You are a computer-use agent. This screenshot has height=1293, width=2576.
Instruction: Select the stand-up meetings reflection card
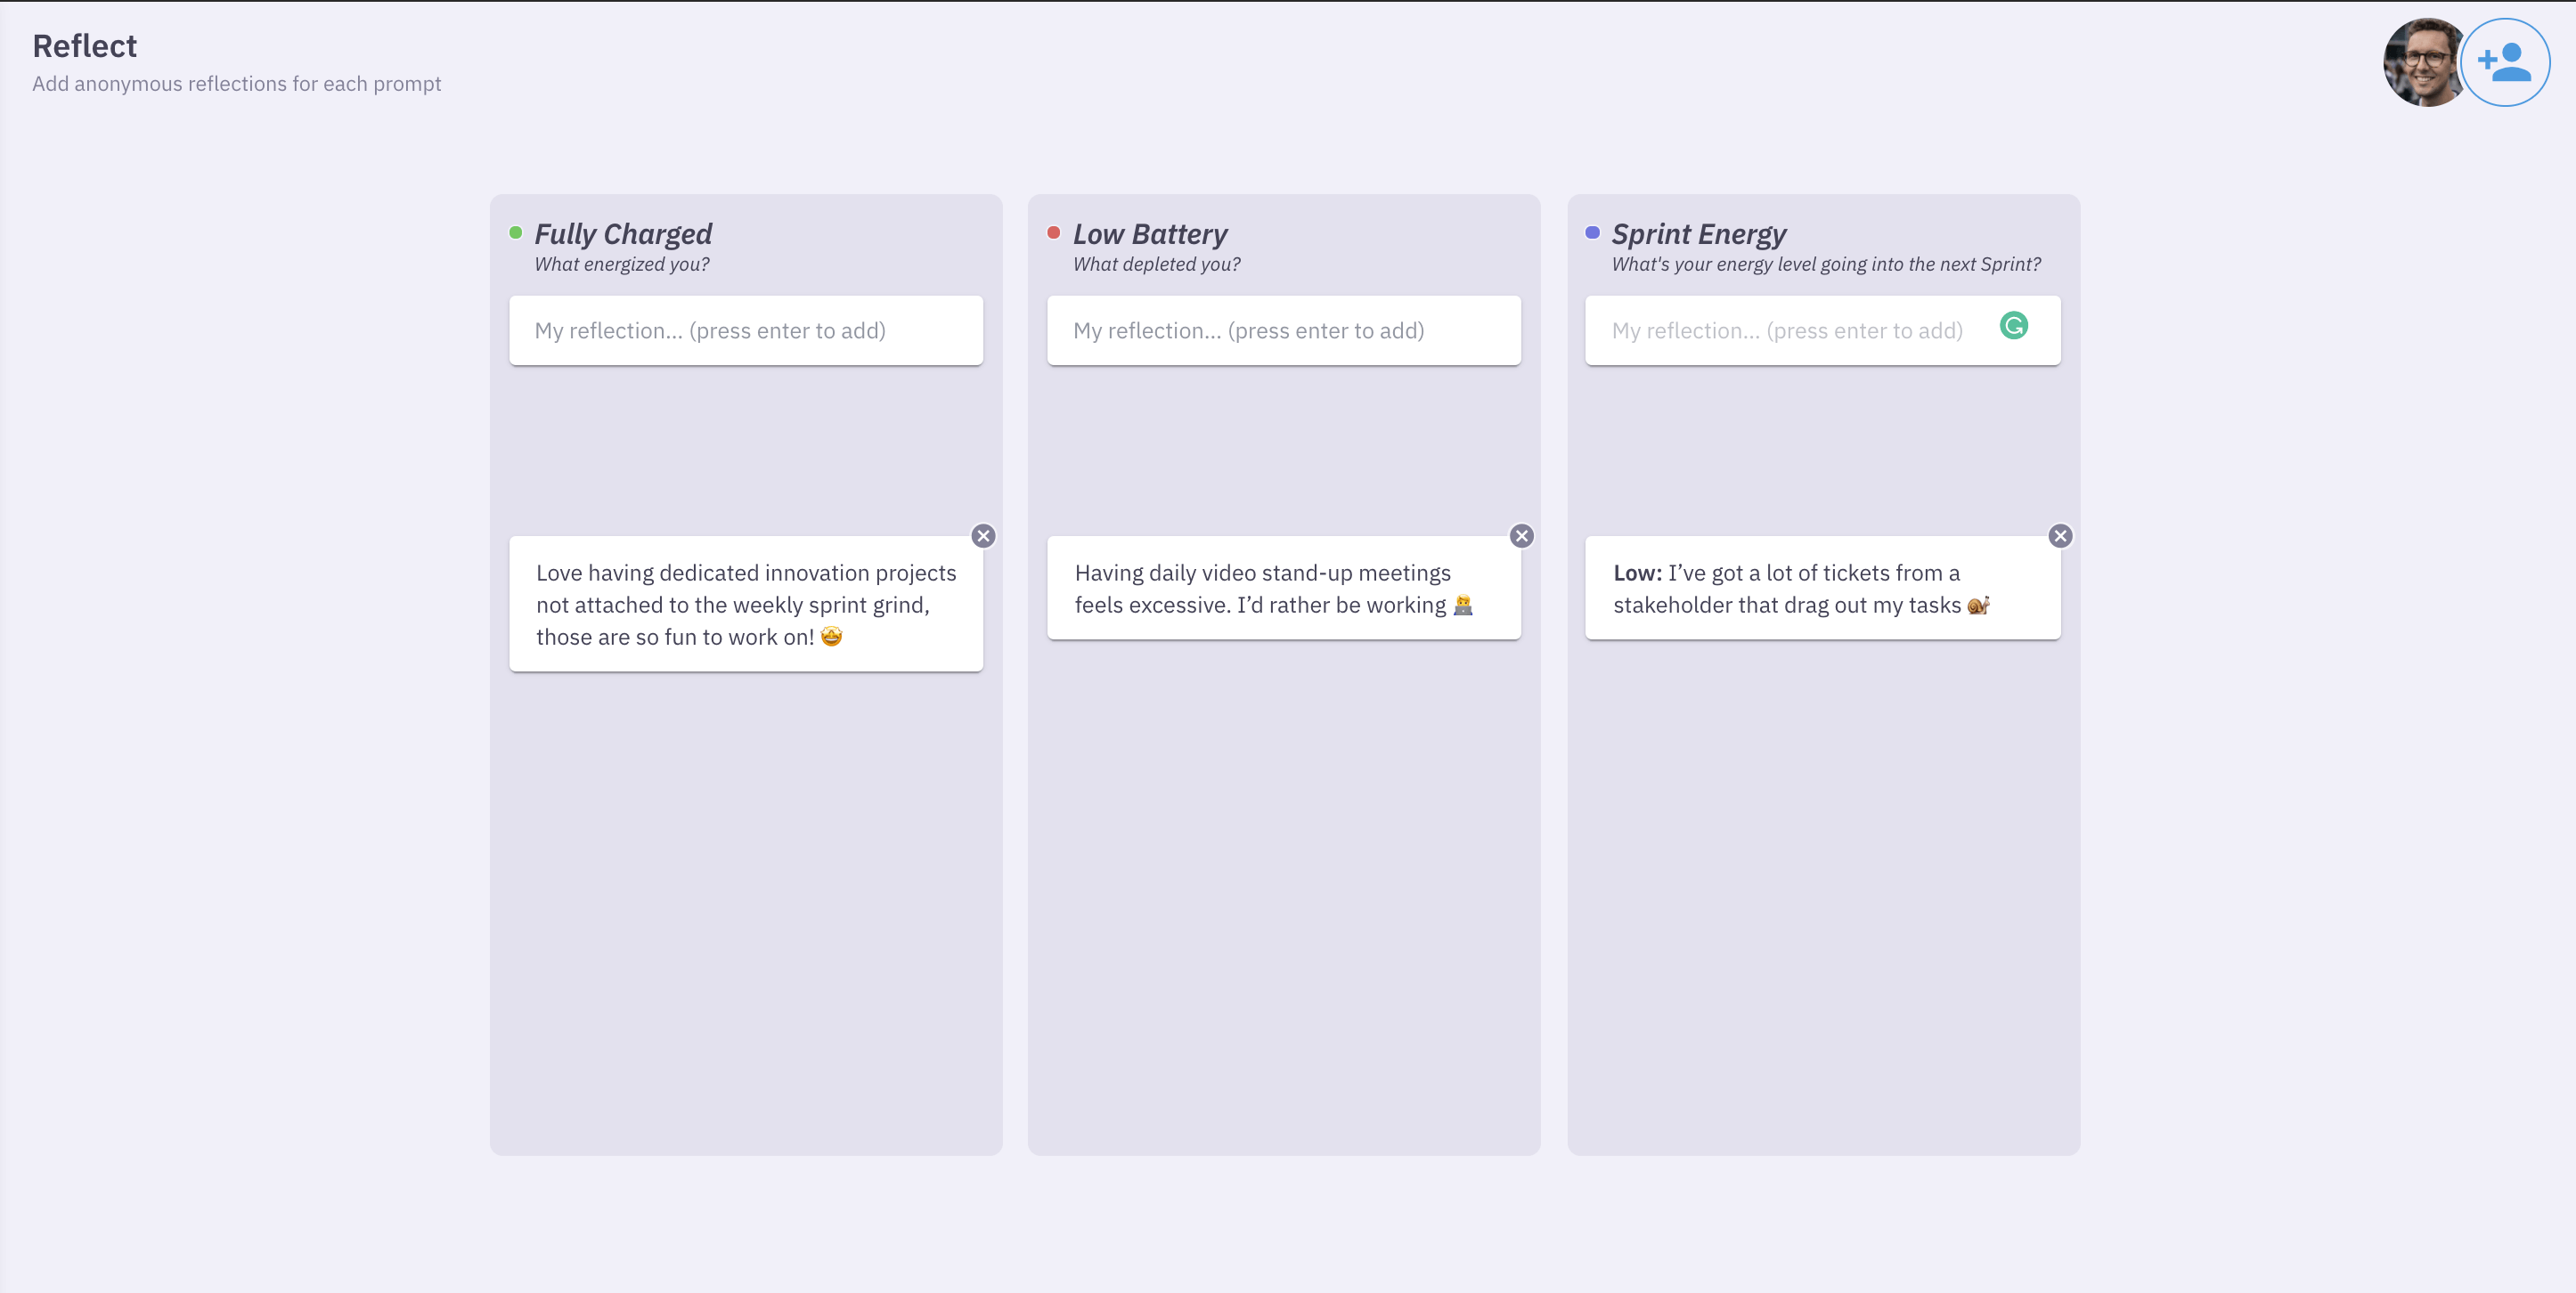1284,588
